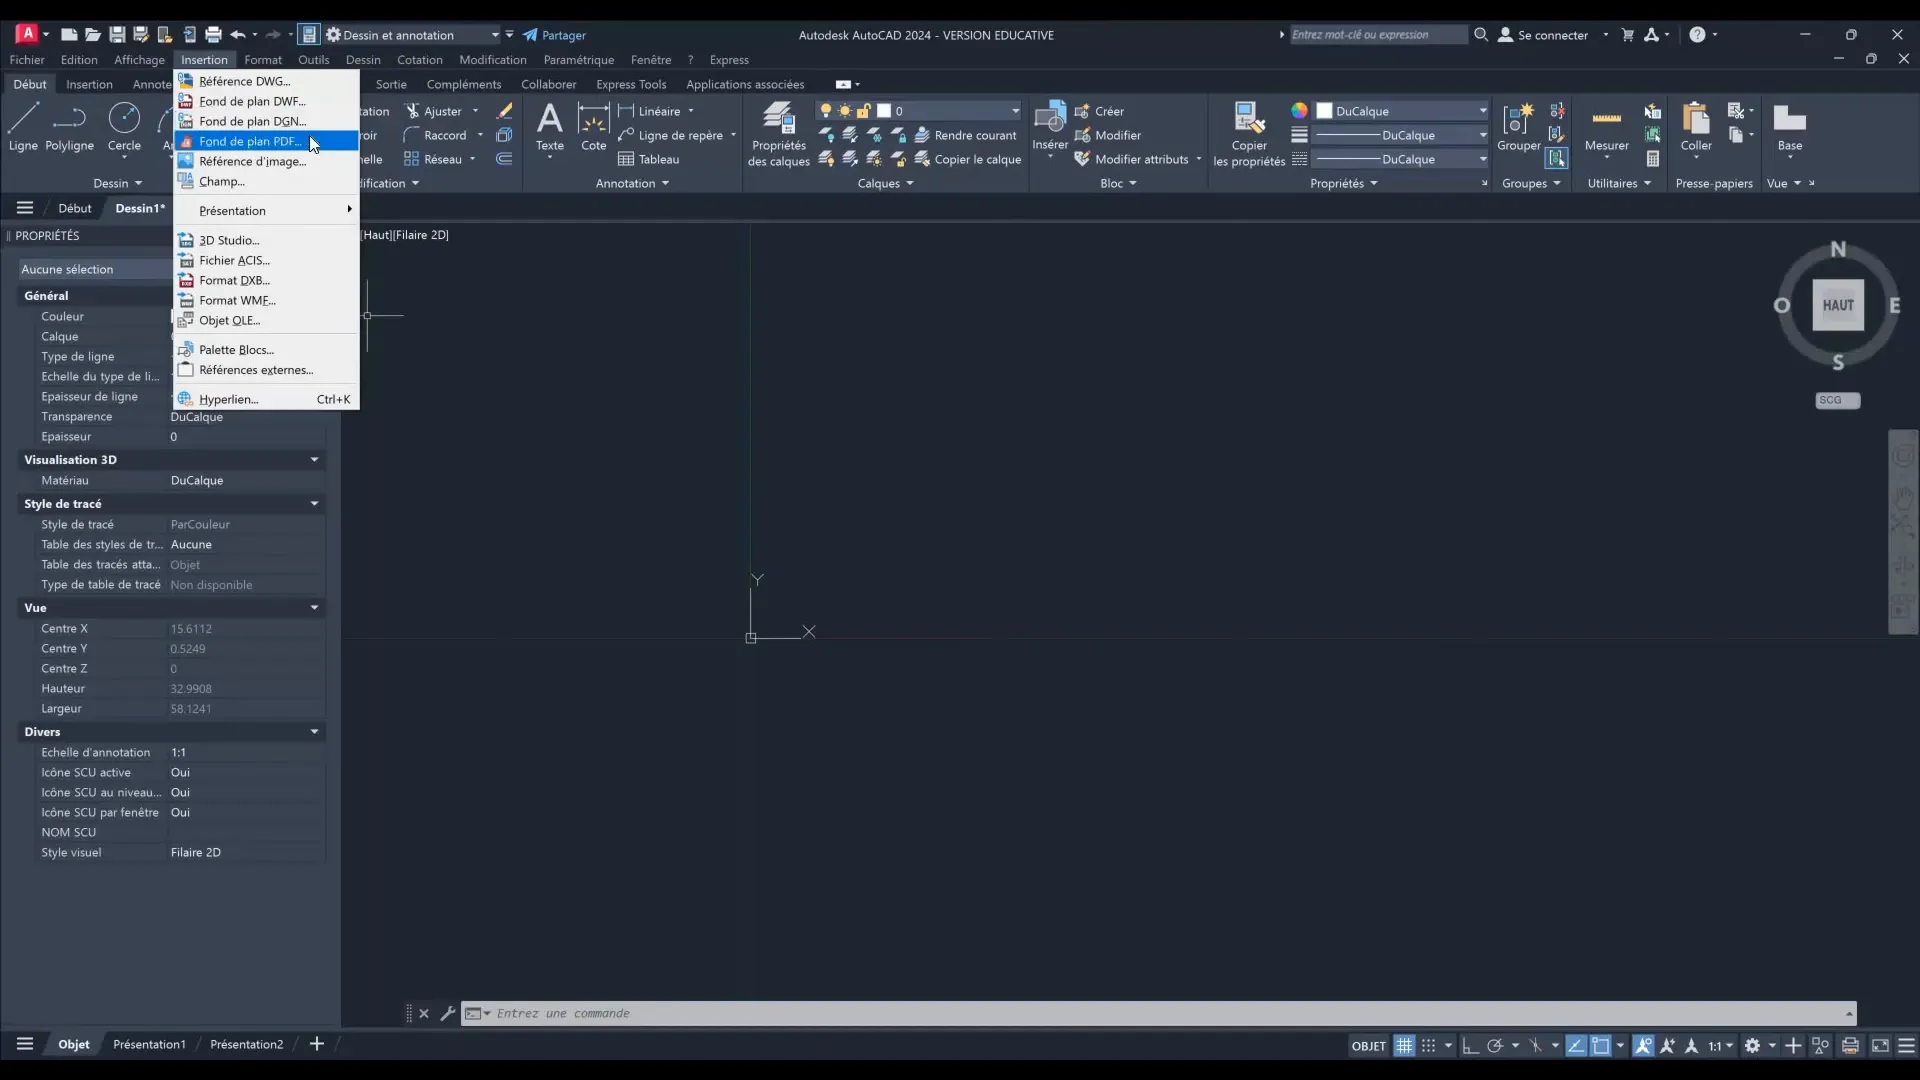Collapse the Style de tracé section
This screenshot has height=1080, width=1920.
tap(314, 504)
